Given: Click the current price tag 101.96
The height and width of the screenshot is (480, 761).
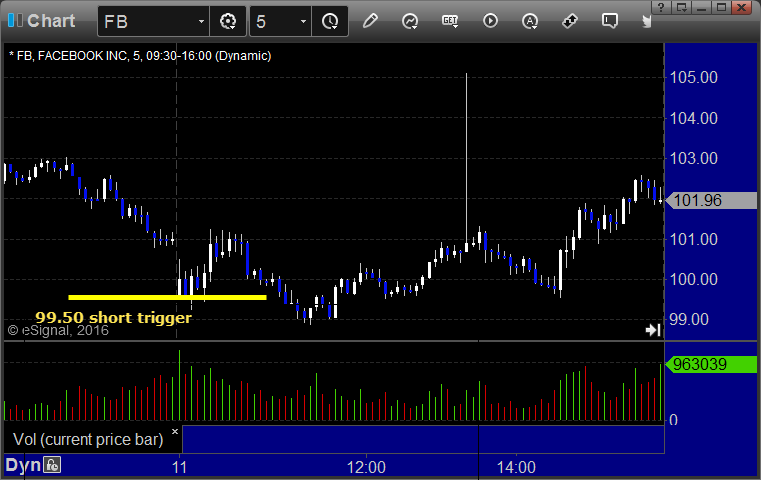Looking at the screenshot, I should coord(711,200).
